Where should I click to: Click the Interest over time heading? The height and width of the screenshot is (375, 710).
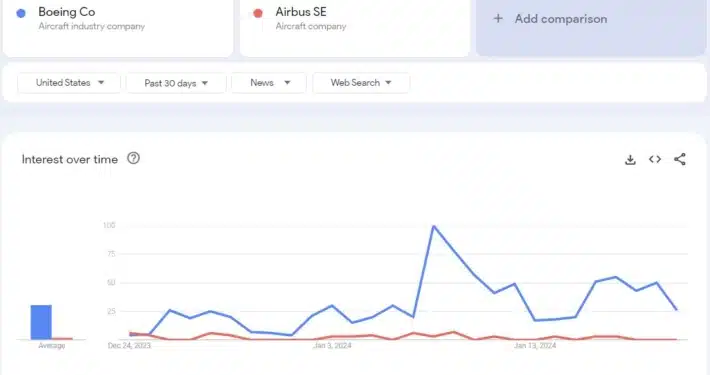tap(70, 159)
